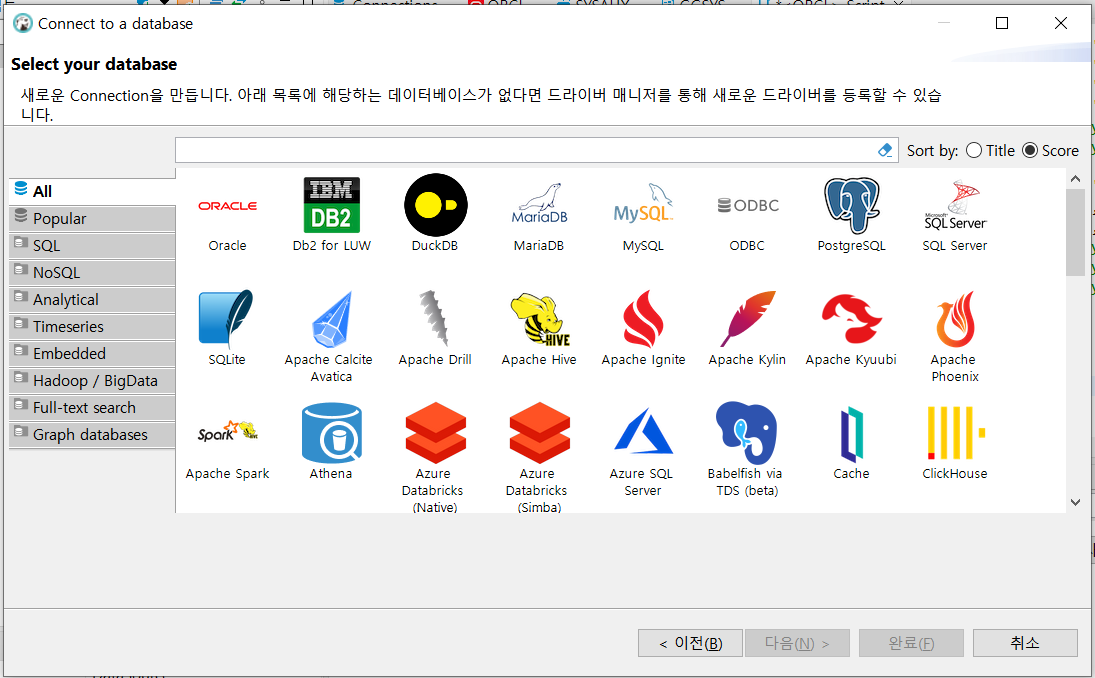Choose the Db2 for LUW driver
The height and width of the screenshot is (678, 1095).
pyautogui.click(x=332, y=205)
